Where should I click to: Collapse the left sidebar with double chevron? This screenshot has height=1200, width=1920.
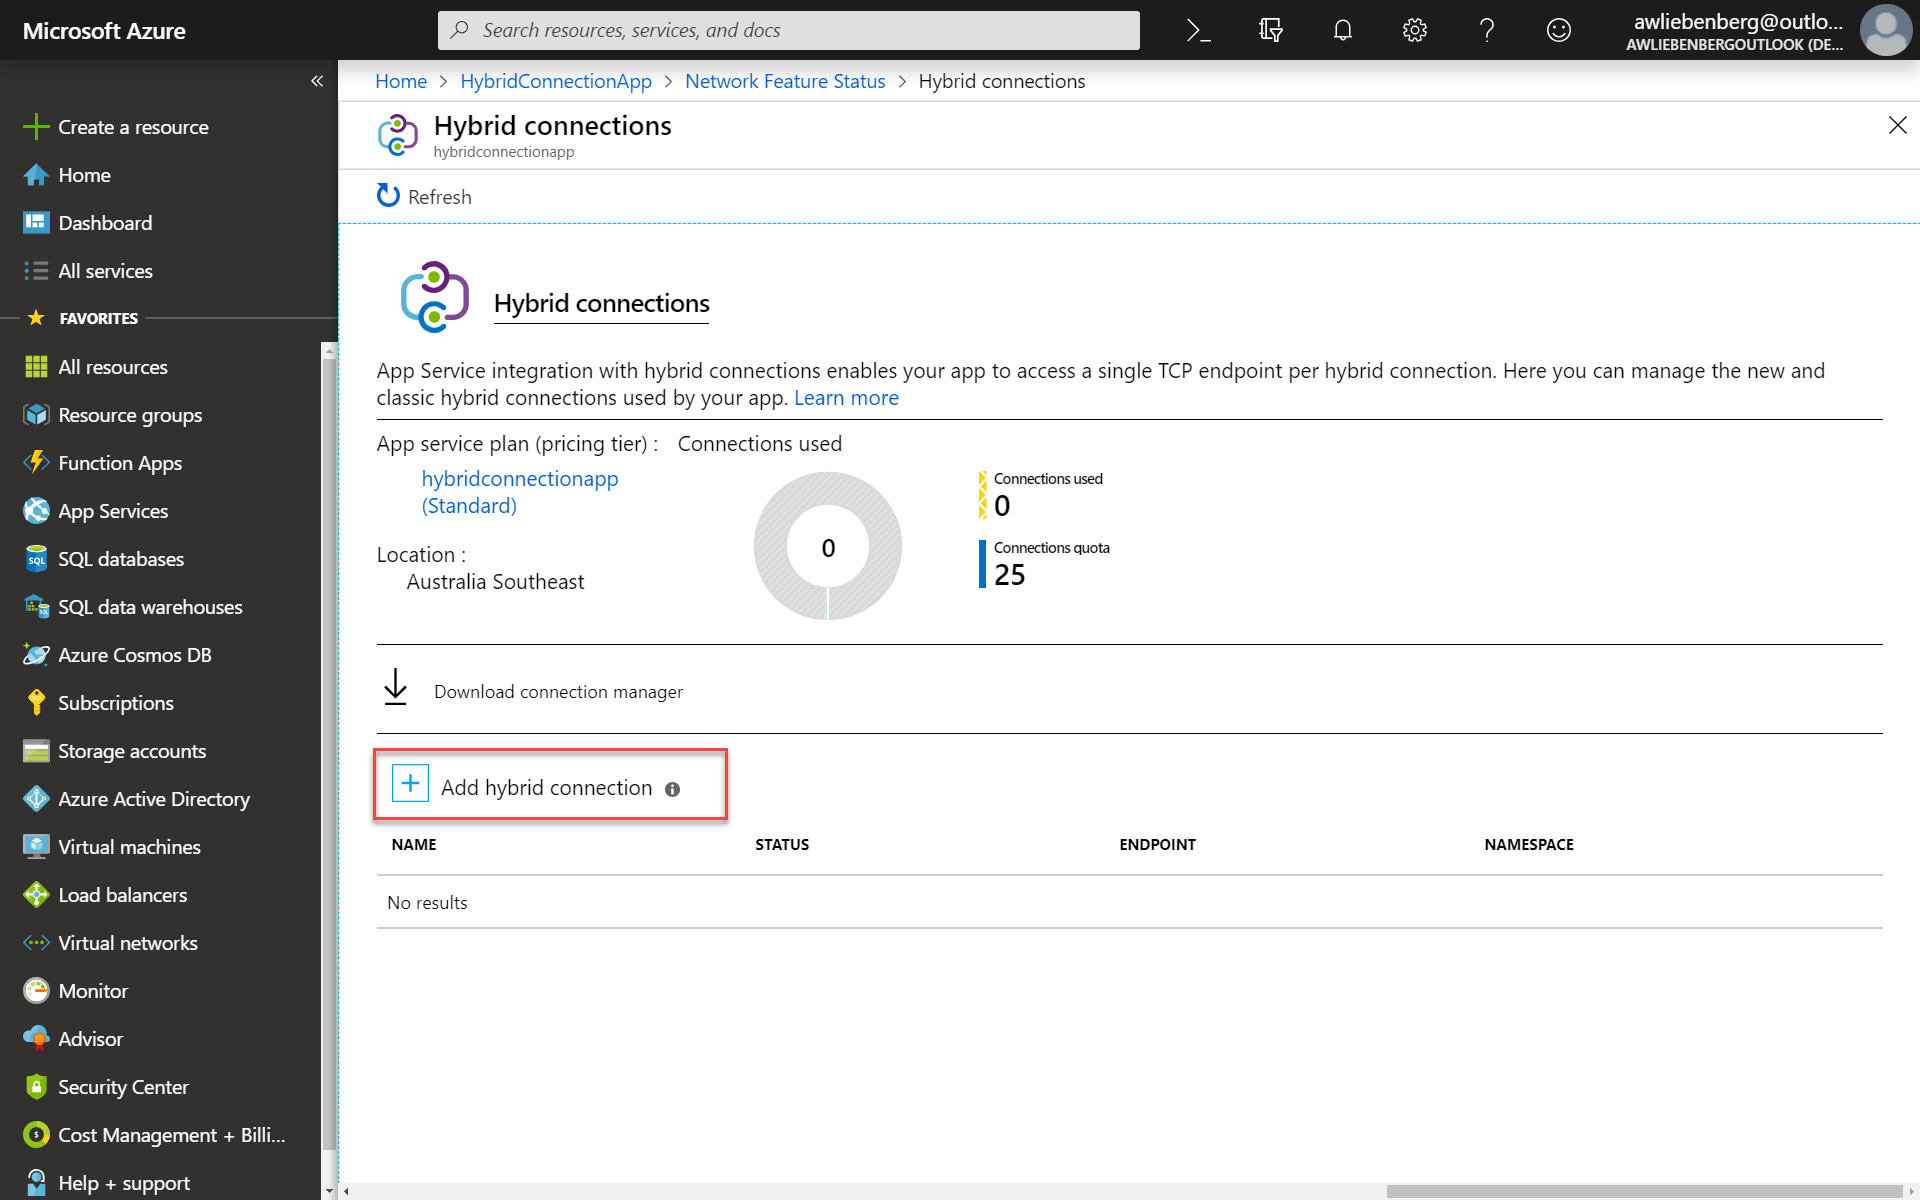317,81
